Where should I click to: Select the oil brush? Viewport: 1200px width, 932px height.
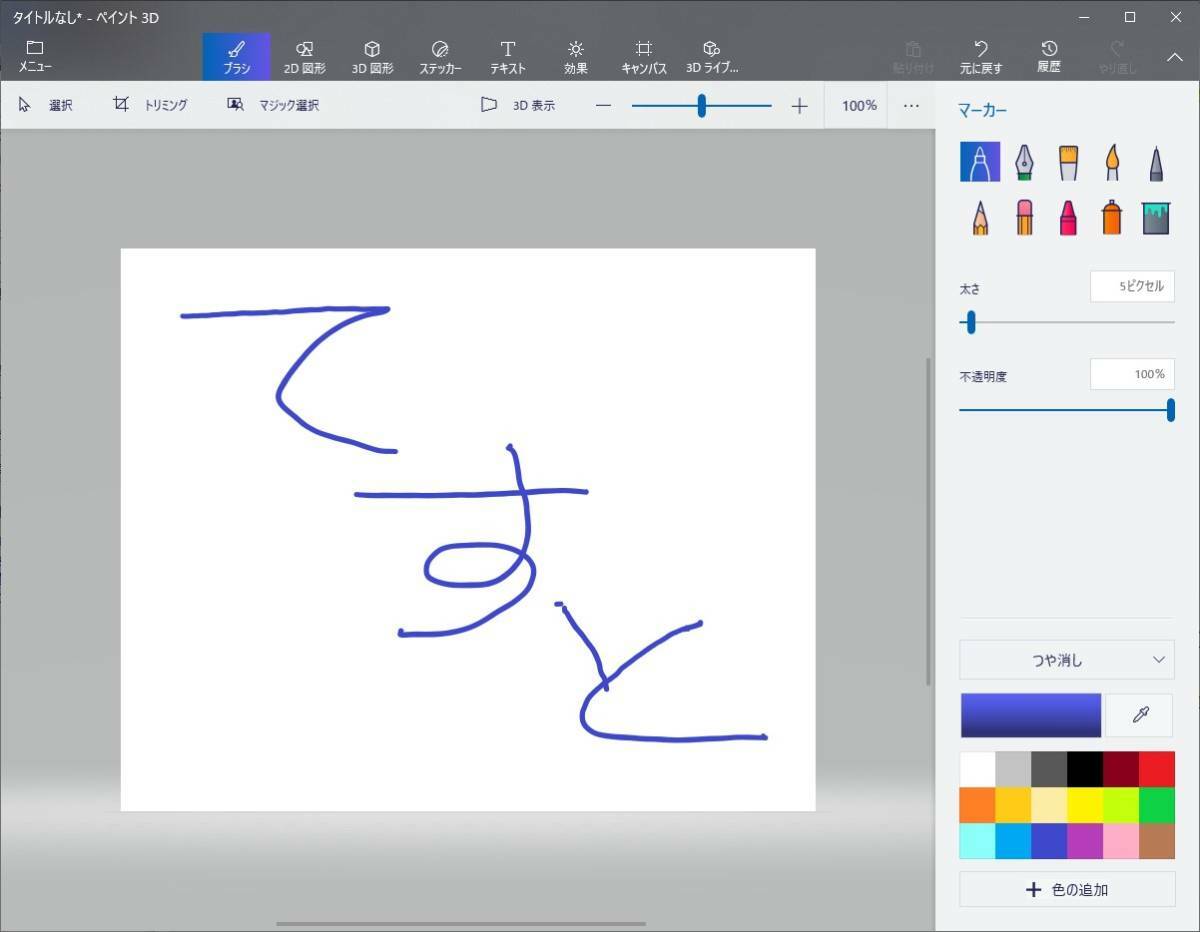(x=1068, y=162)
